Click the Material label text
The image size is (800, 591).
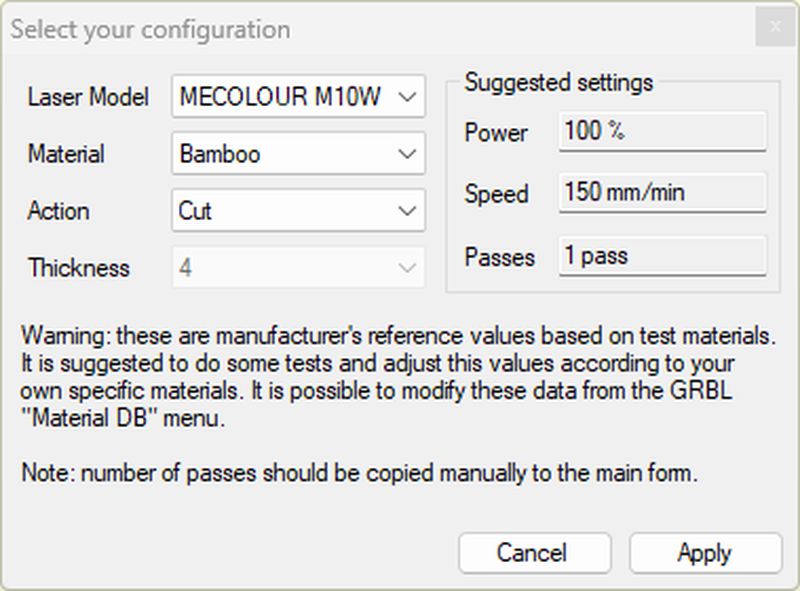(66, 155)
